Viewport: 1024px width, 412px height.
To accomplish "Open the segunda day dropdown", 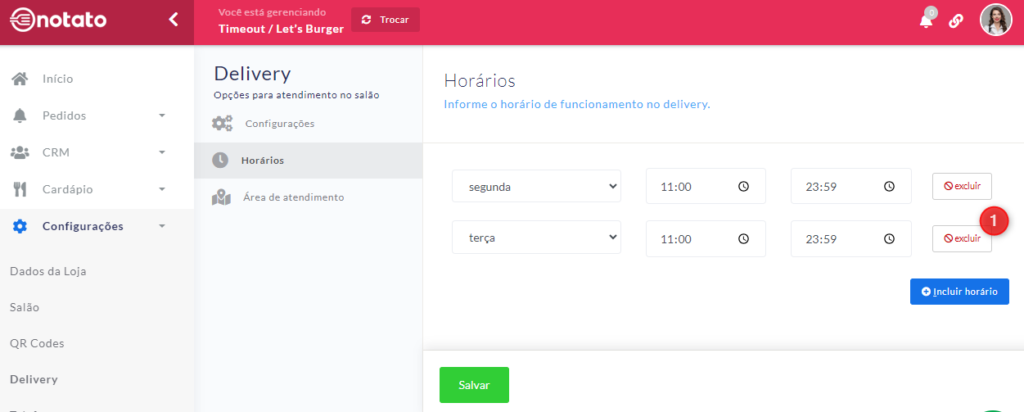I will [536, 186].
